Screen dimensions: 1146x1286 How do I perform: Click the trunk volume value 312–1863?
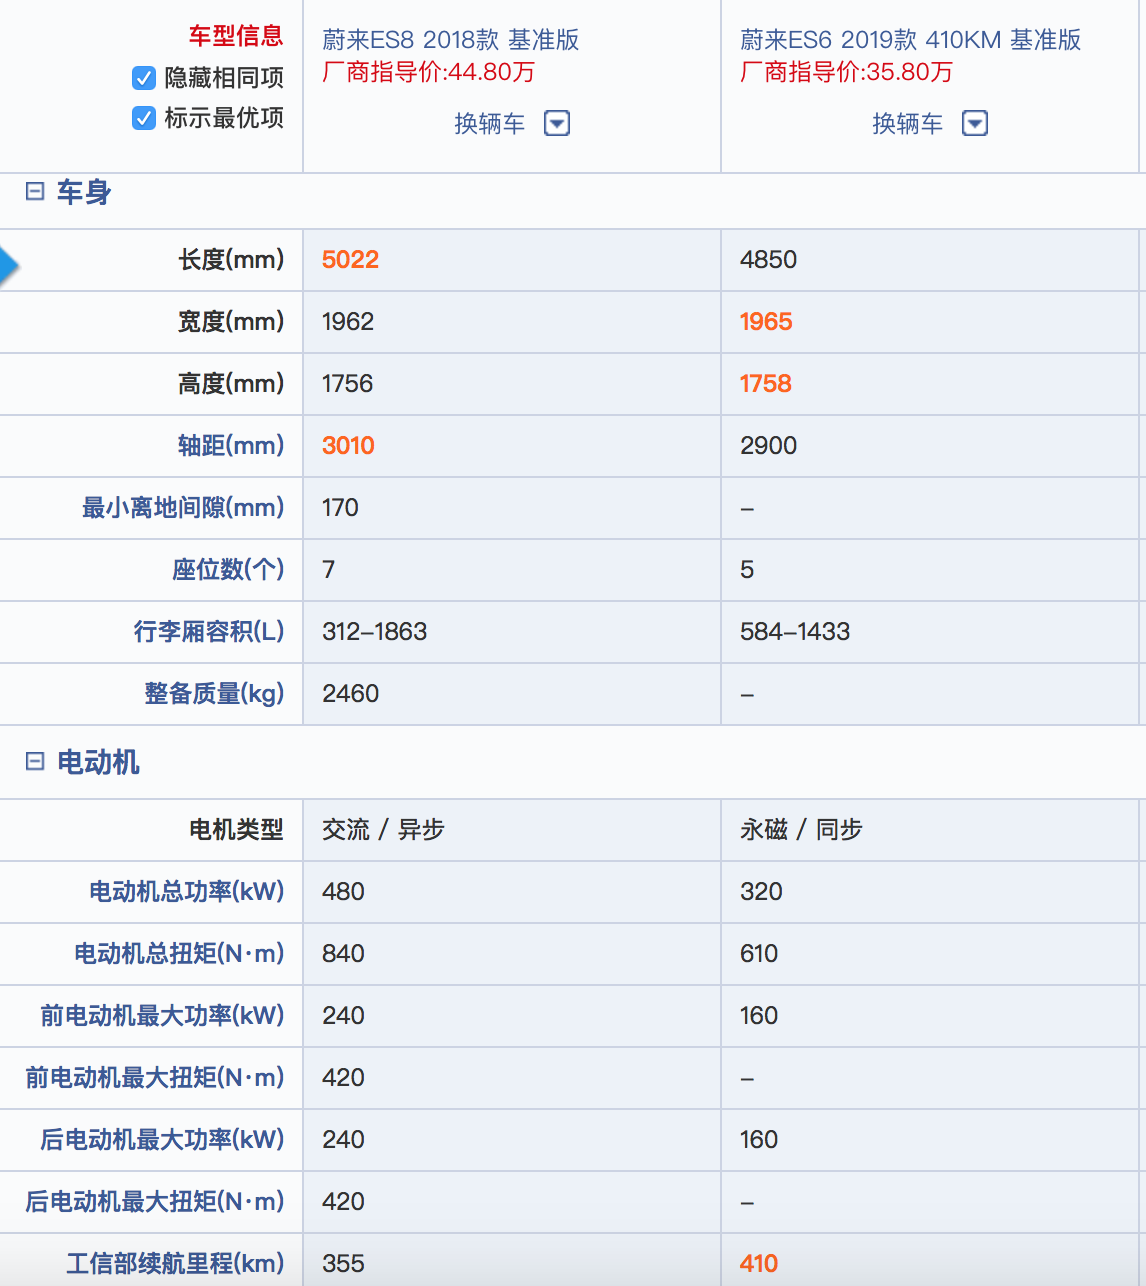point(374,631)
